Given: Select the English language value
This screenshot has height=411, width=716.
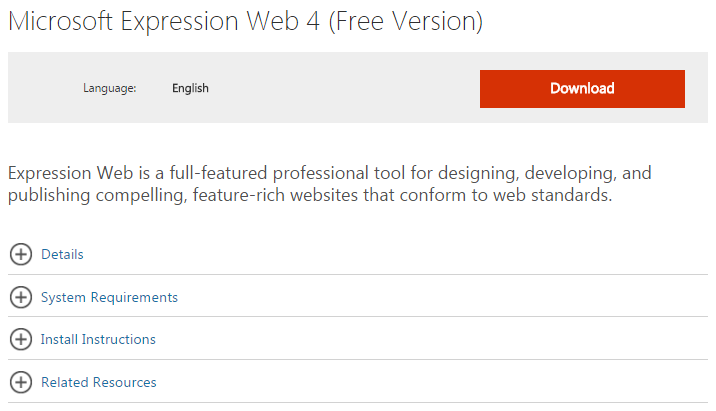Looking at the screenshot, I should pyautogui.click(x=190, y=88).
